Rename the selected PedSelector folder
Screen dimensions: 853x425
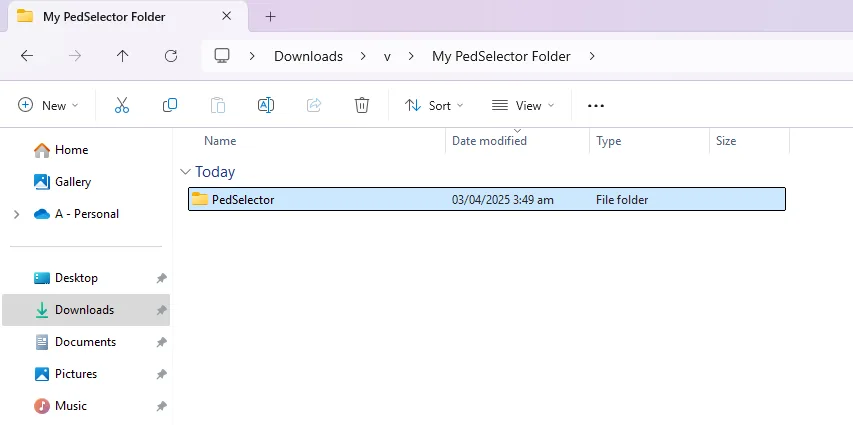pyautogui.click(x=265, y=105)
